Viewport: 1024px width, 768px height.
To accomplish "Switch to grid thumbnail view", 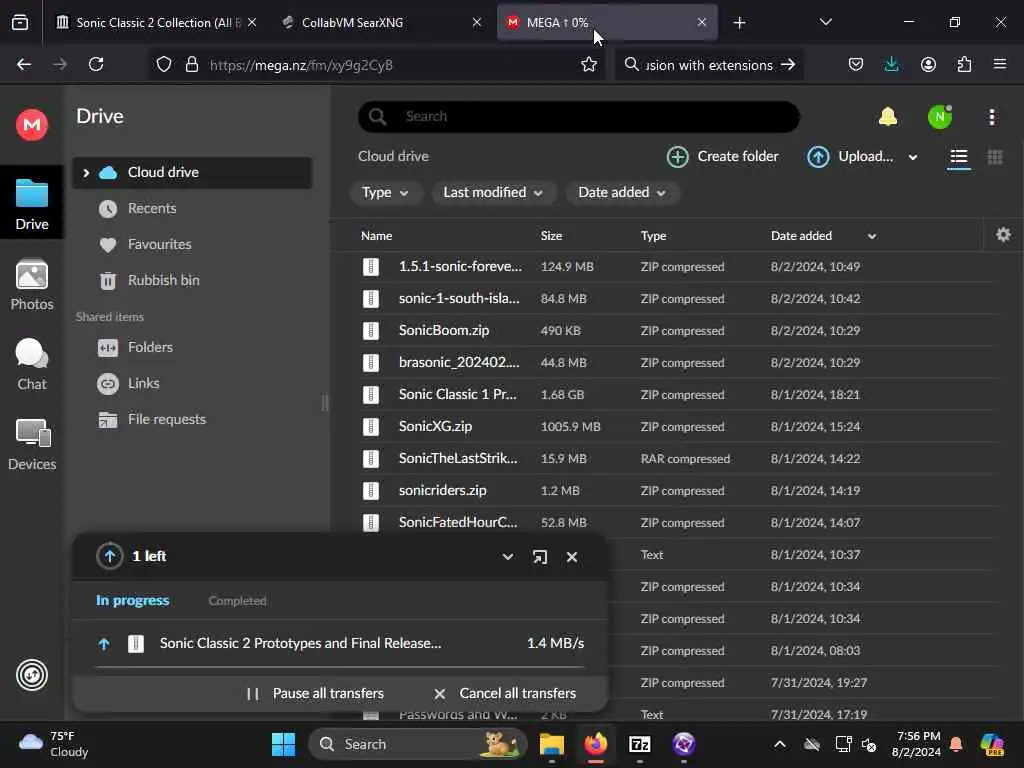I will click(995, 157).
